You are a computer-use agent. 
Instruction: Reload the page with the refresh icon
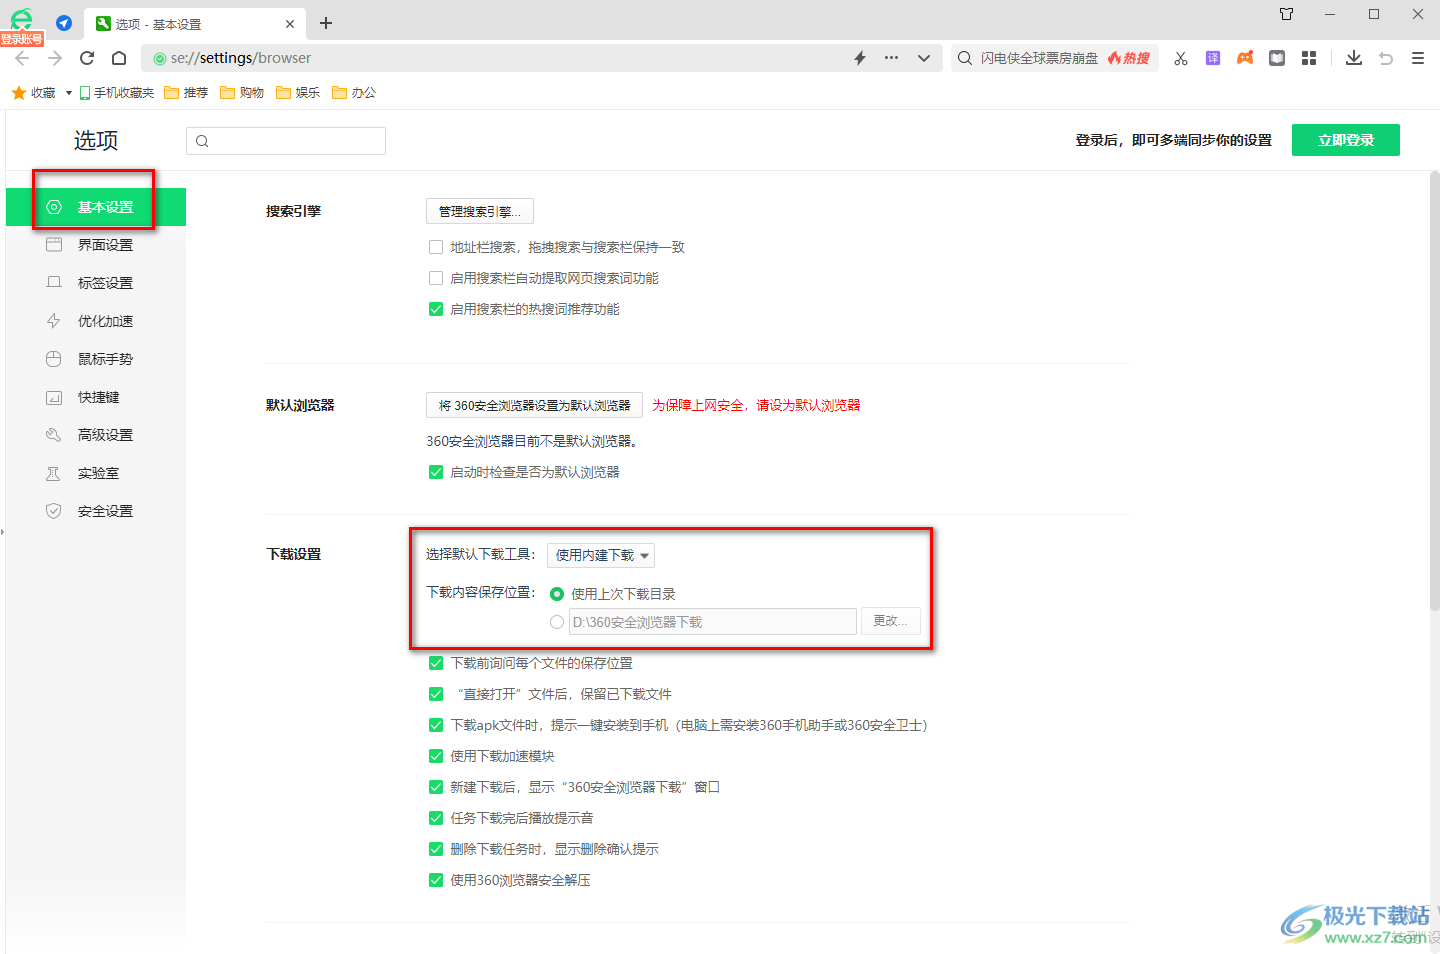tap(87, 58)
